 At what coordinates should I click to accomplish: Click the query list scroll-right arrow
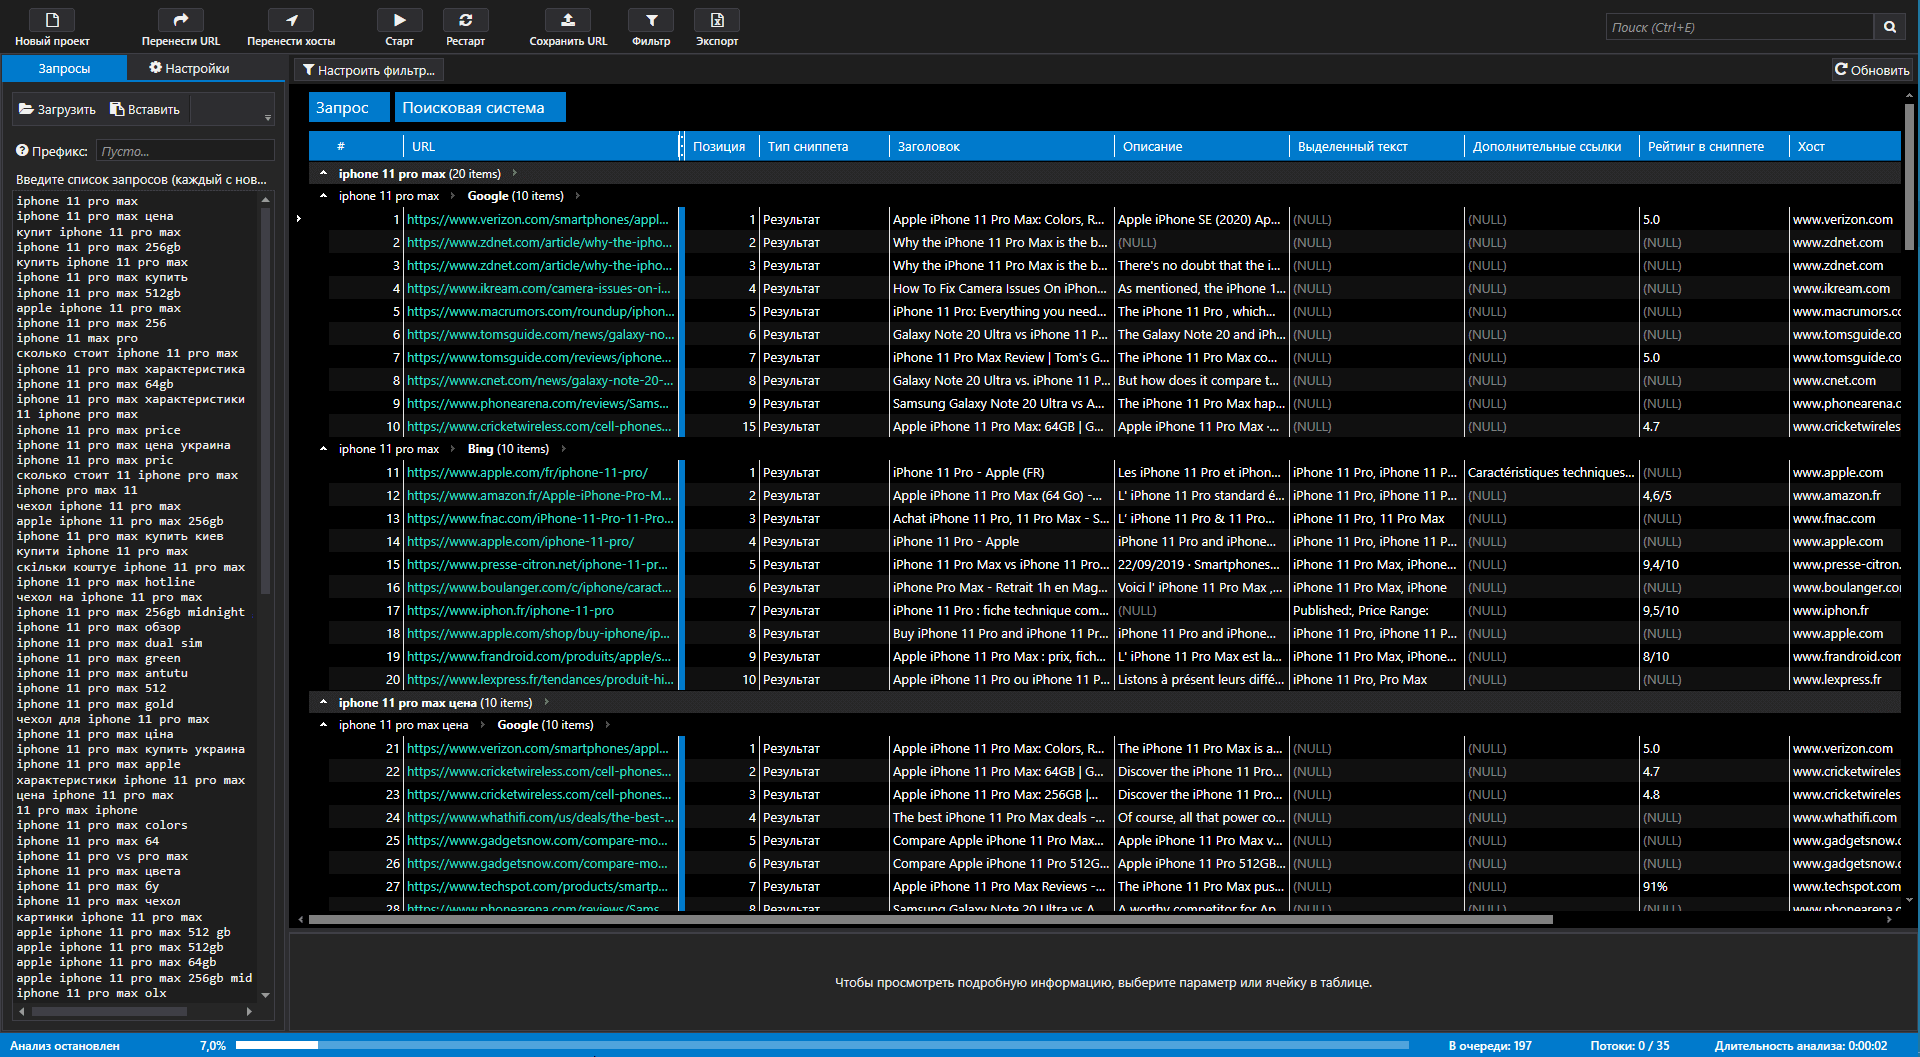249,1011
